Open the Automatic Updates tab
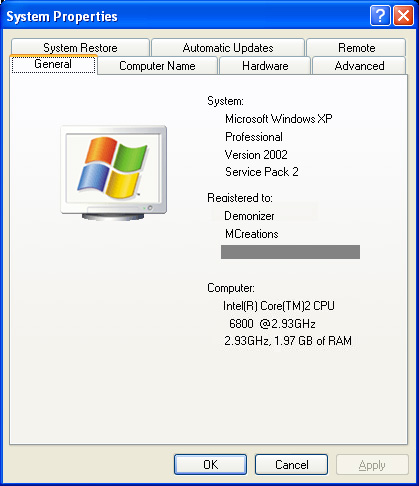 (228, 48)
